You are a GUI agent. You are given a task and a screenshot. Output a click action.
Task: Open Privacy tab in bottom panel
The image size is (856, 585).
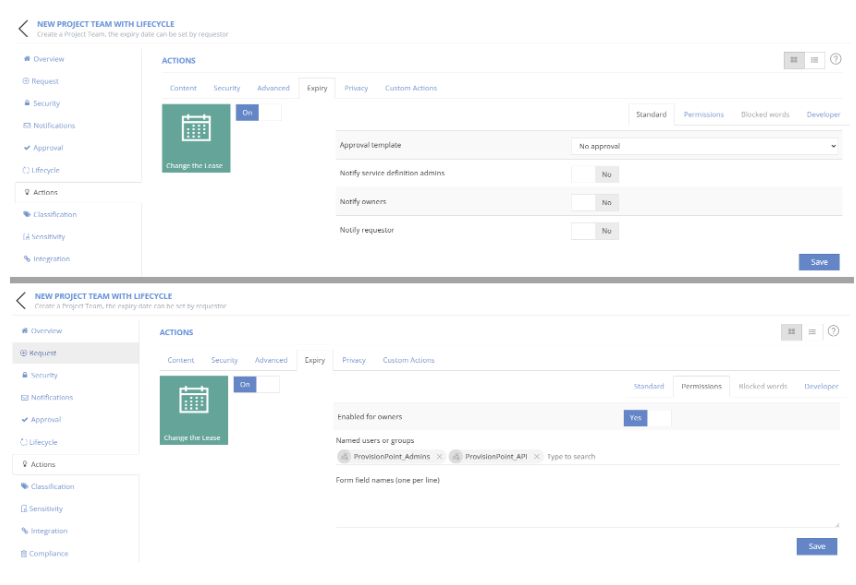point(354,360)
